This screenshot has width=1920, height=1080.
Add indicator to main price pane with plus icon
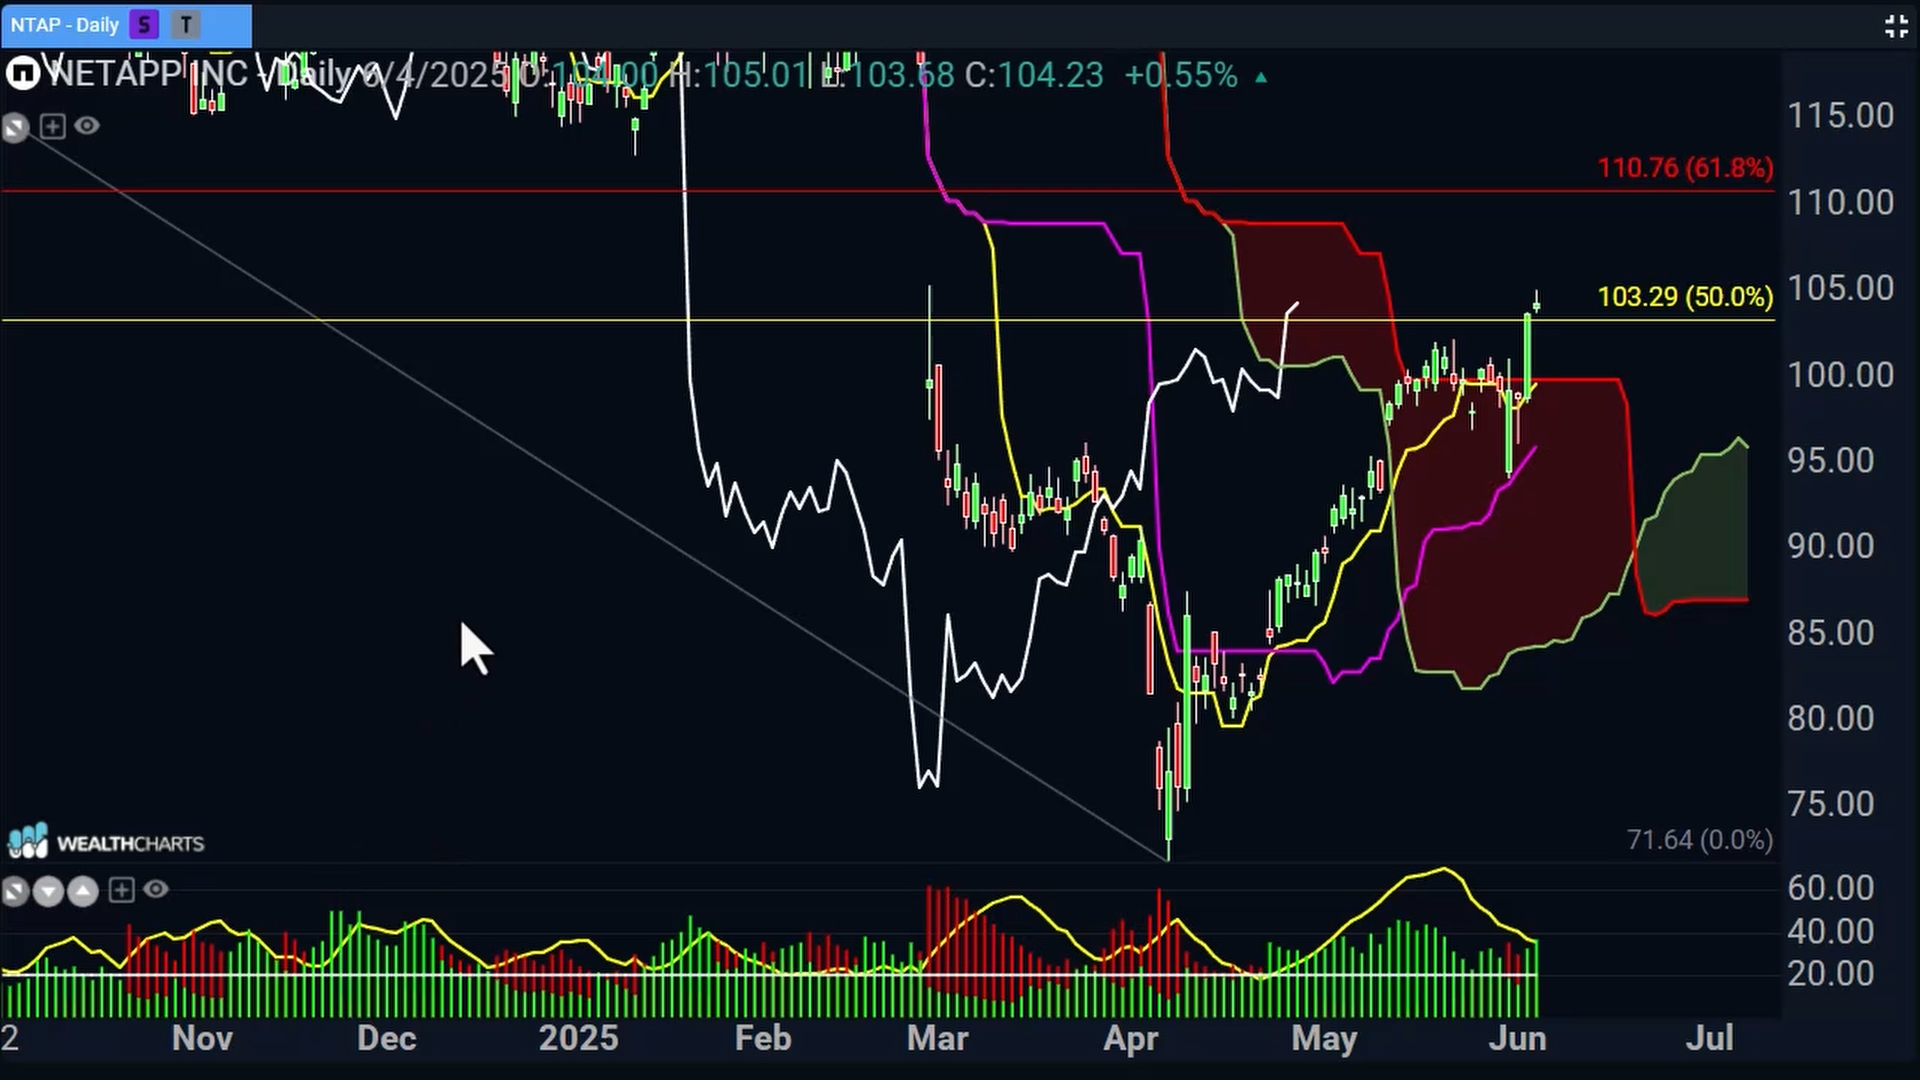point(53,126)
